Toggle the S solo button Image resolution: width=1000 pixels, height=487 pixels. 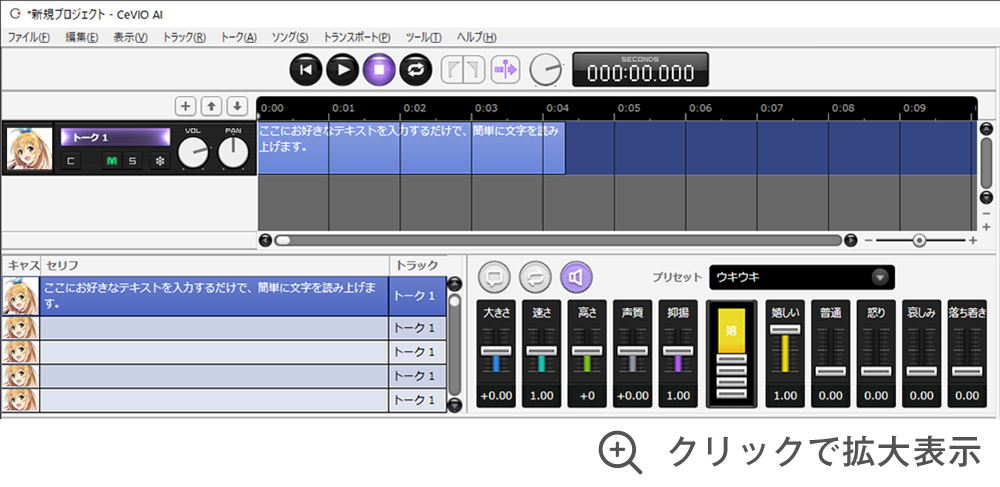[x=132, y=161]
